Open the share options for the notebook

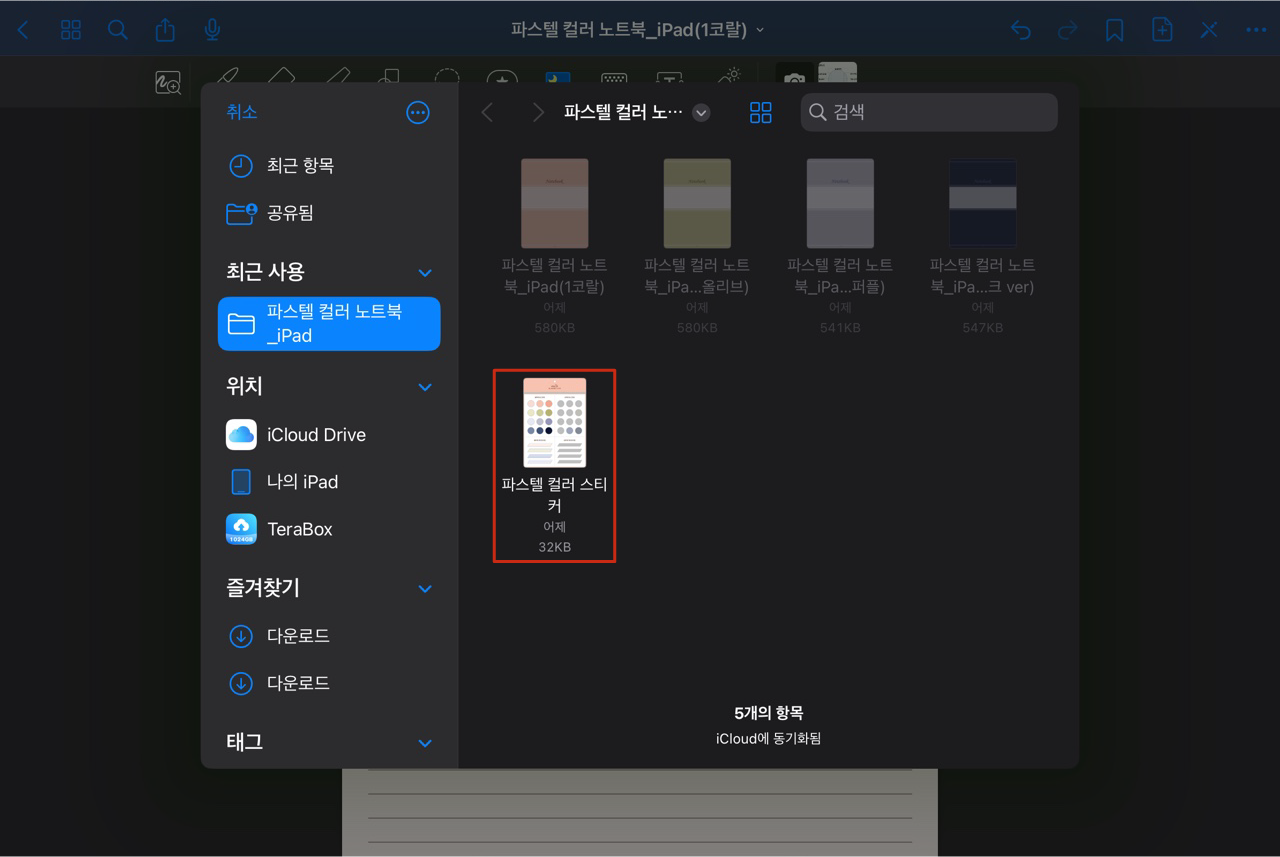pos(165,29)
